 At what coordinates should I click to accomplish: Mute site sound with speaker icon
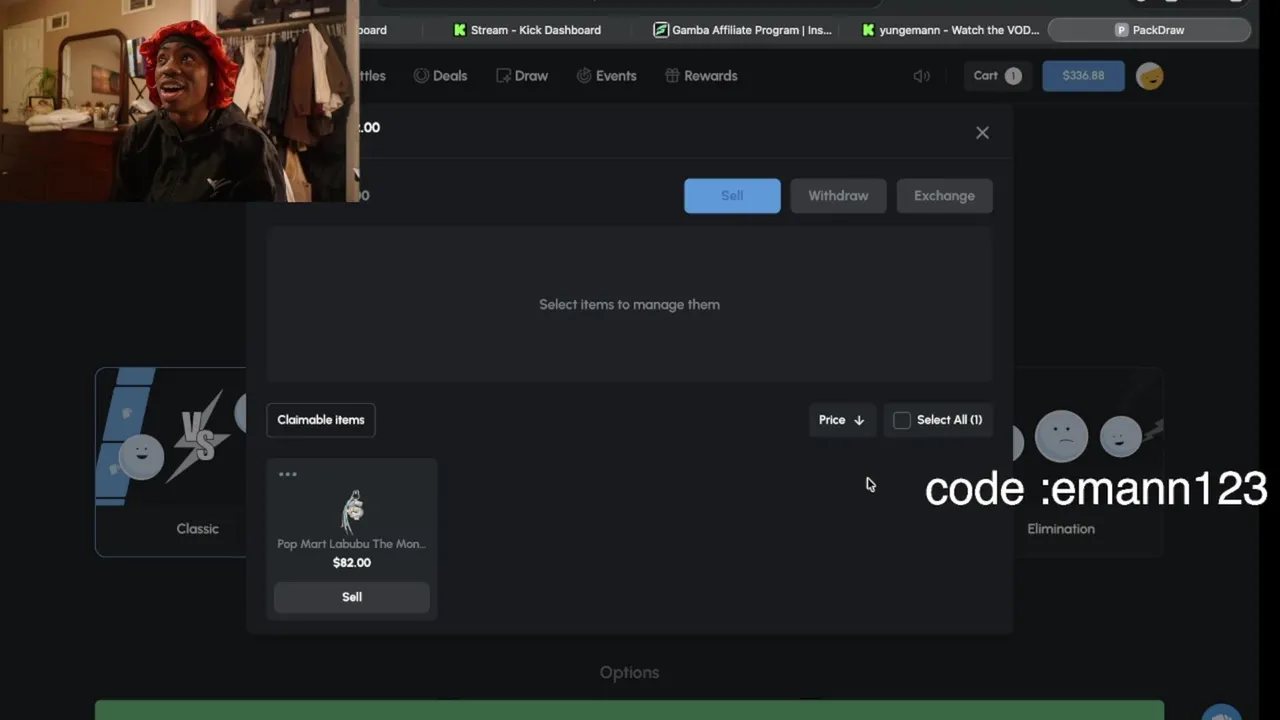[921, 76]
